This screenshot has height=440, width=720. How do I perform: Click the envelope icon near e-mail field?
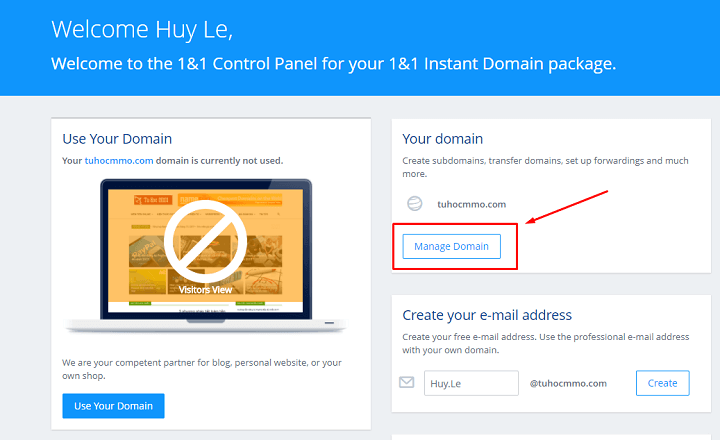[406, 382]
